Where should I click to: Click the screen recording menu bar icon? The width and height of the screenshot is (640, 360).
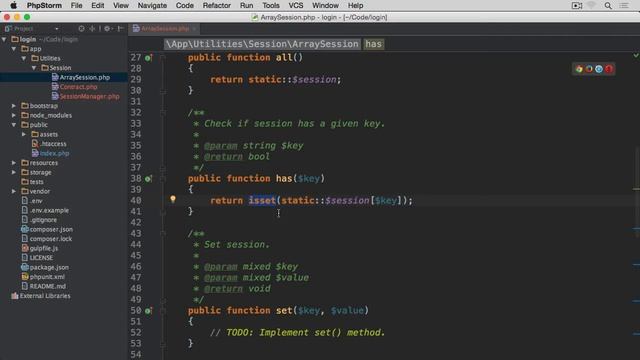[576, 5]
